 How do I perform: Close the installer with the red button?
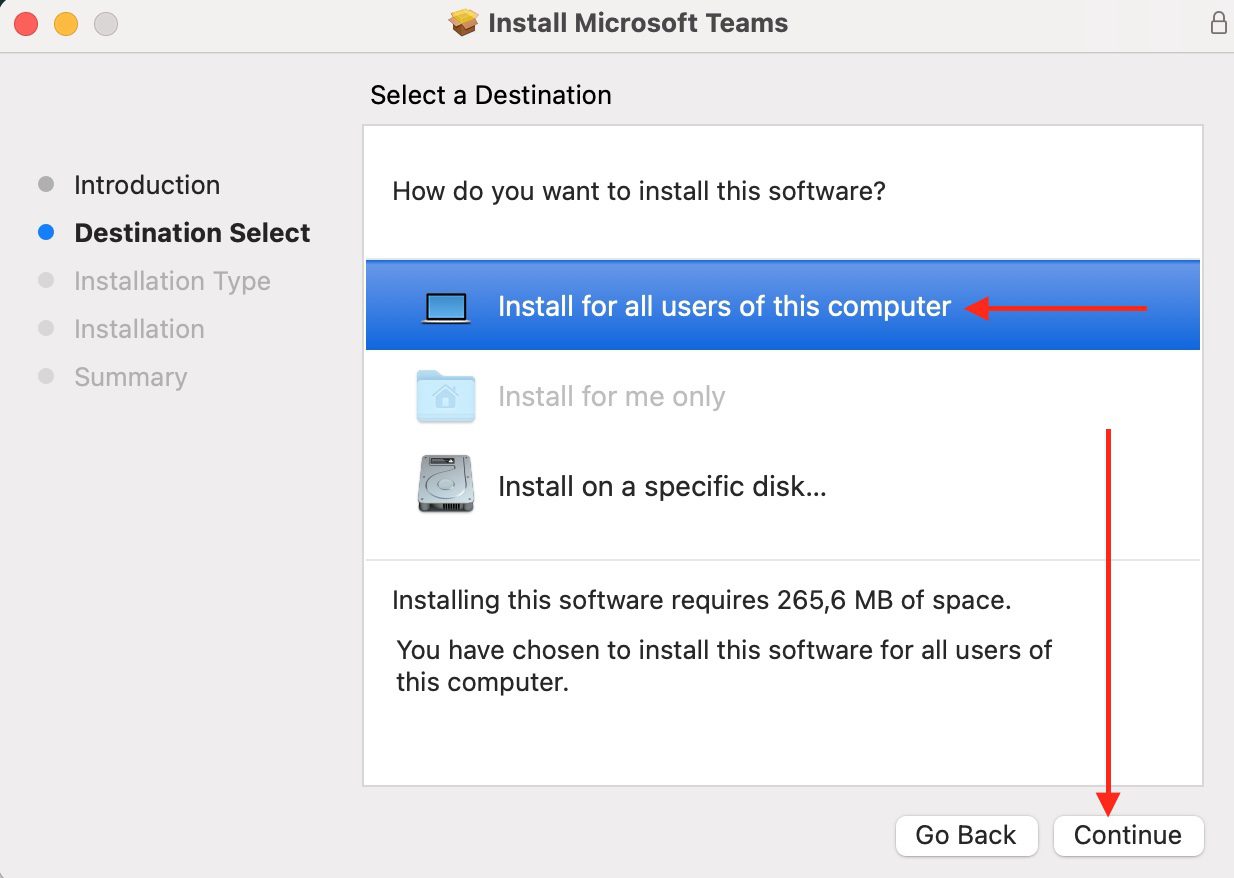pyautogui.click(x=26, y=24)
